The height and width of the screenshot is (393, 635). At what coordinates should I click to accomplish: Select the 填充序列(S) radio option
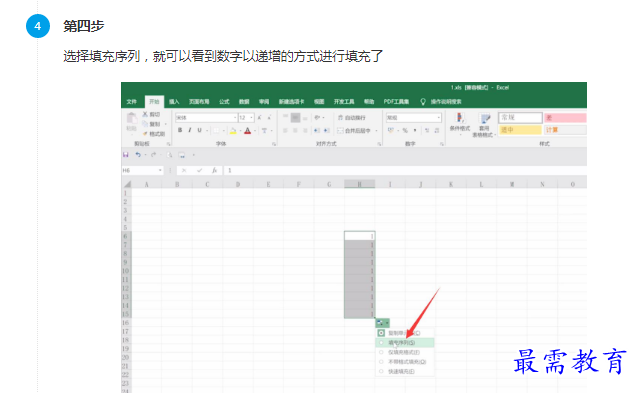point(381,343)
